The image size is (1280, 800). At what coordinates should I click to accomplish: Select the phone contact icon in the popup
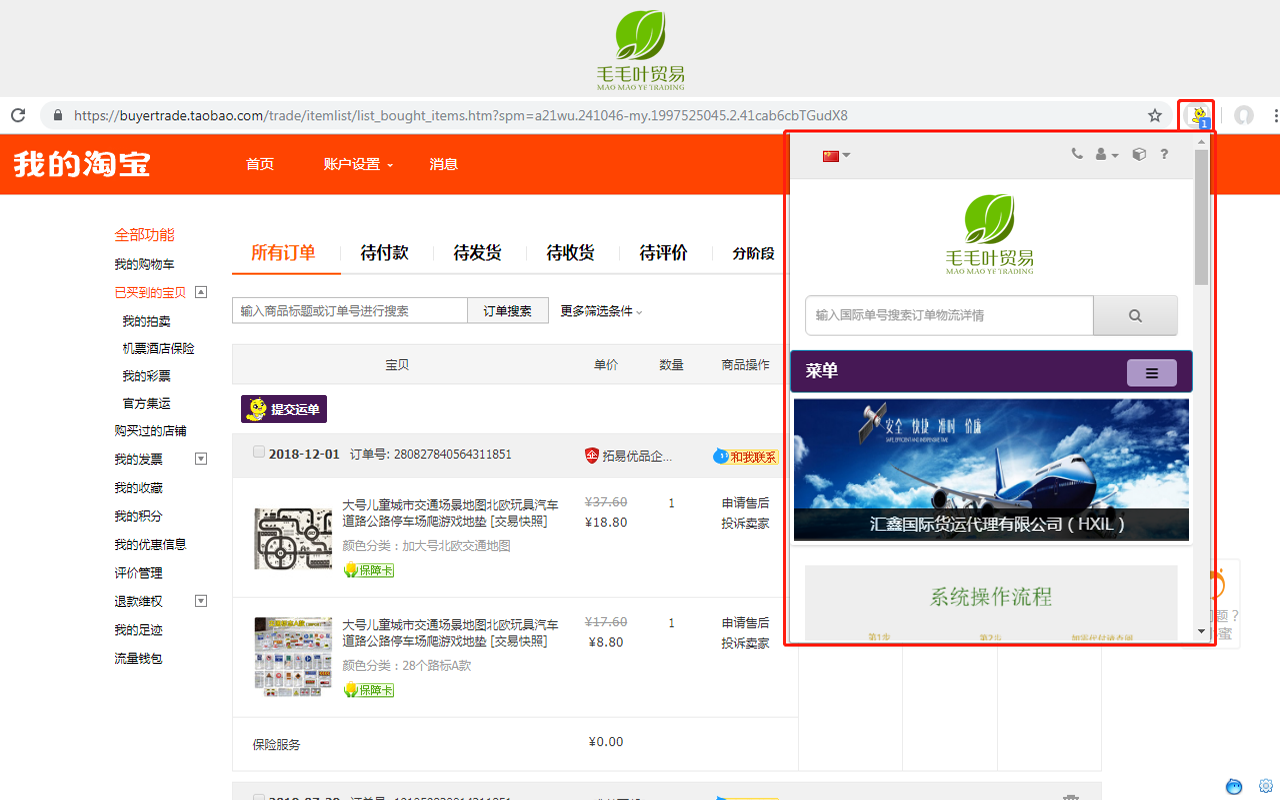(x=1077, y=155)
